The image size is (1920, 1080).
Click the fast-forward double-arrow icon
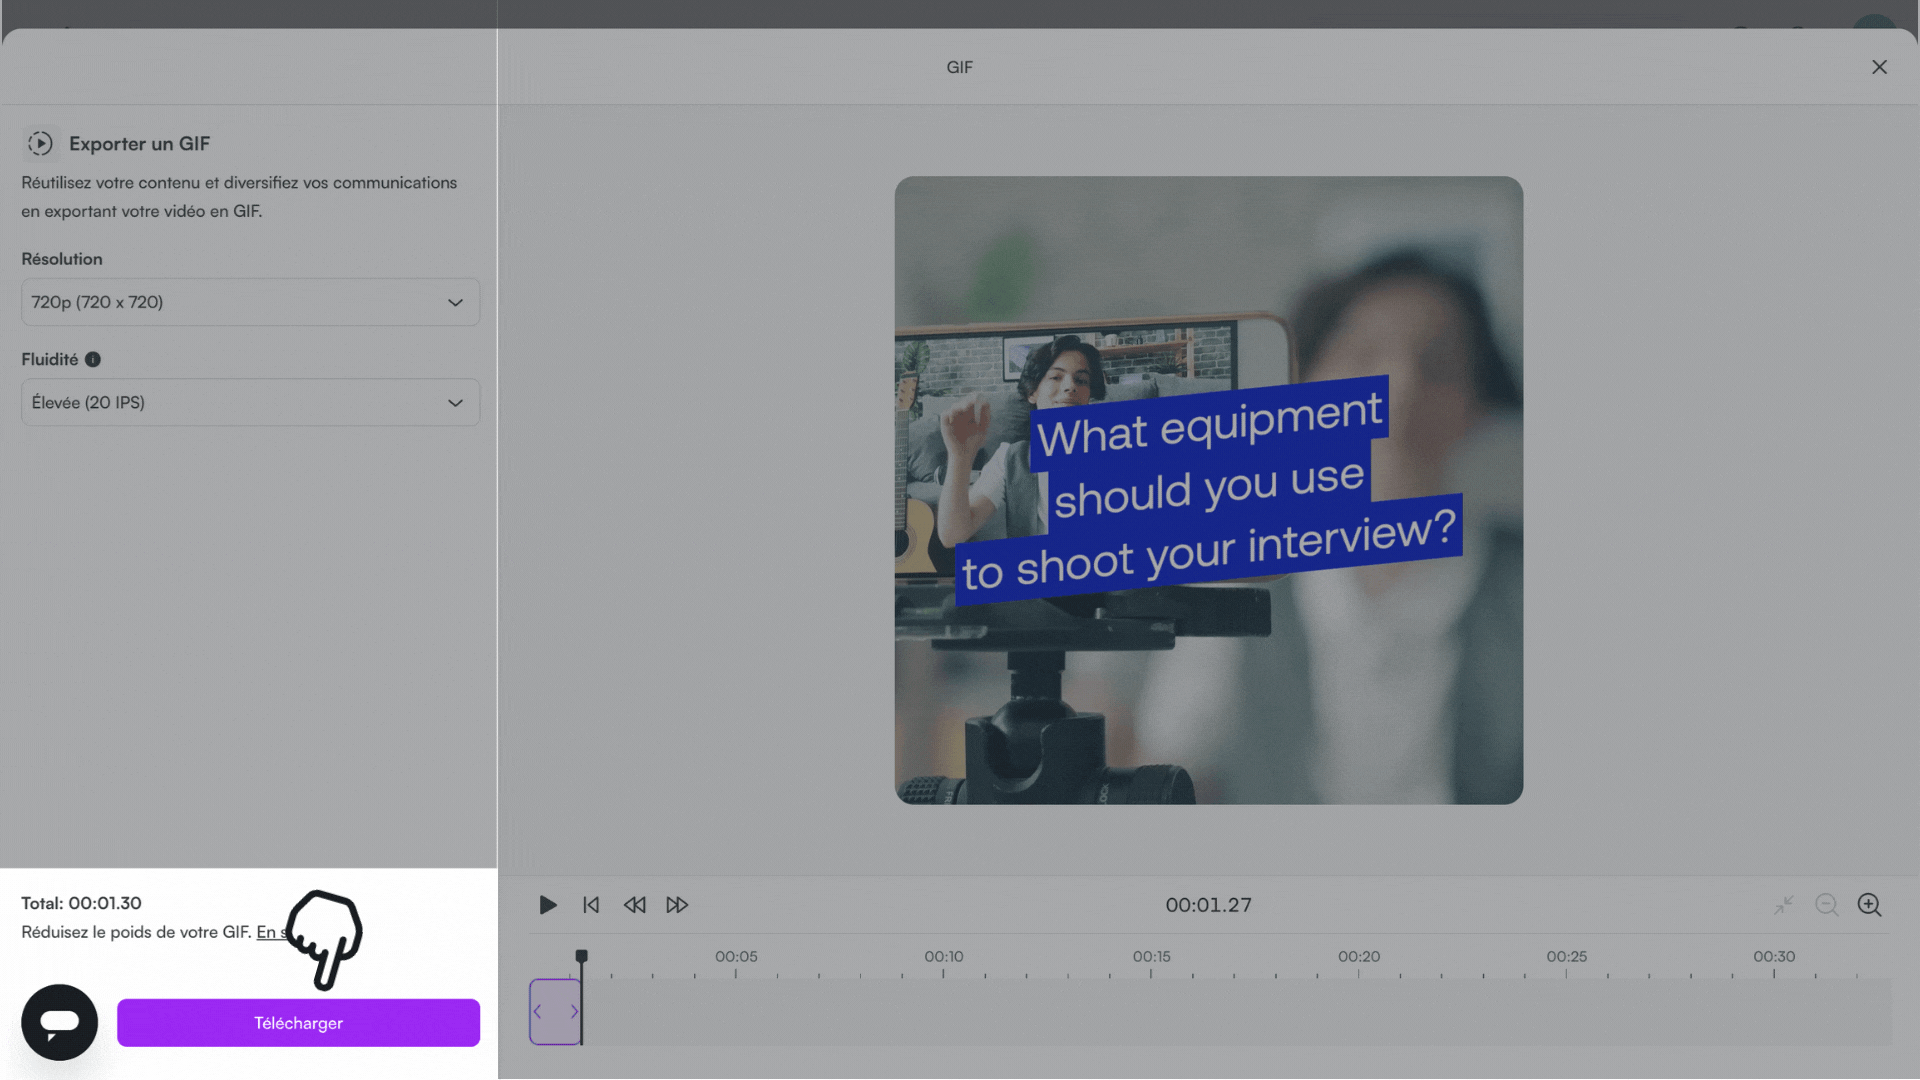(x=677, y=905)
